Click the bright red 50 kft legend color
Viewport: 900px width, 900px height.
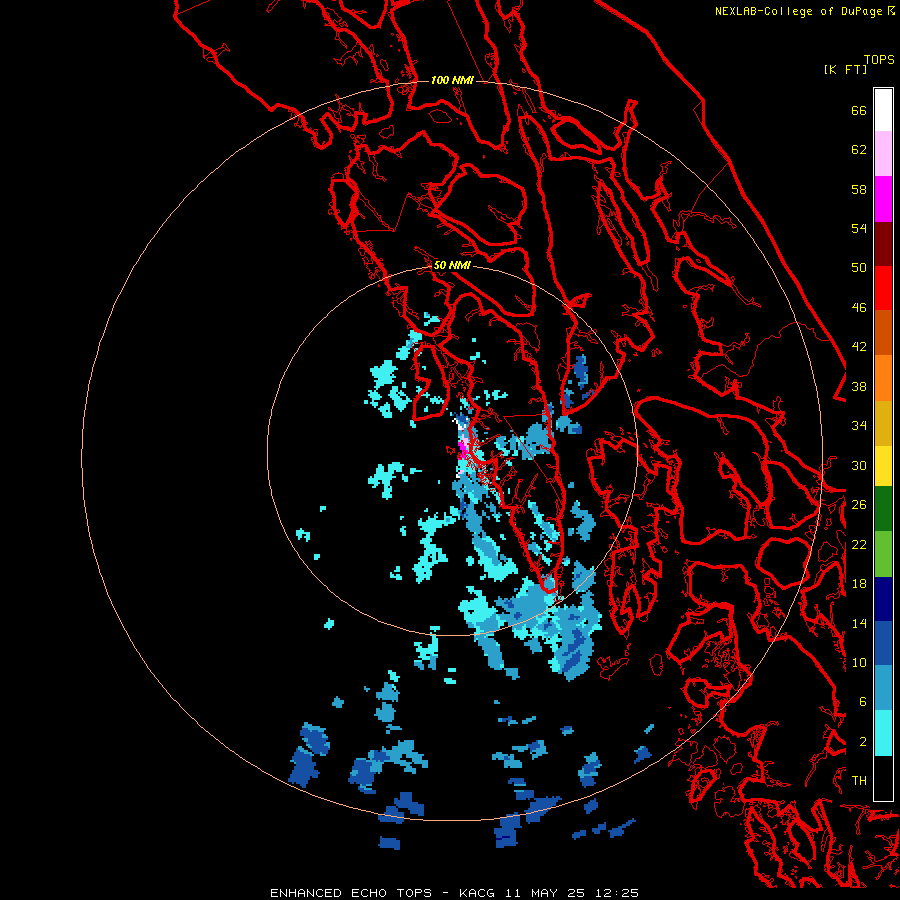[883, 288]
